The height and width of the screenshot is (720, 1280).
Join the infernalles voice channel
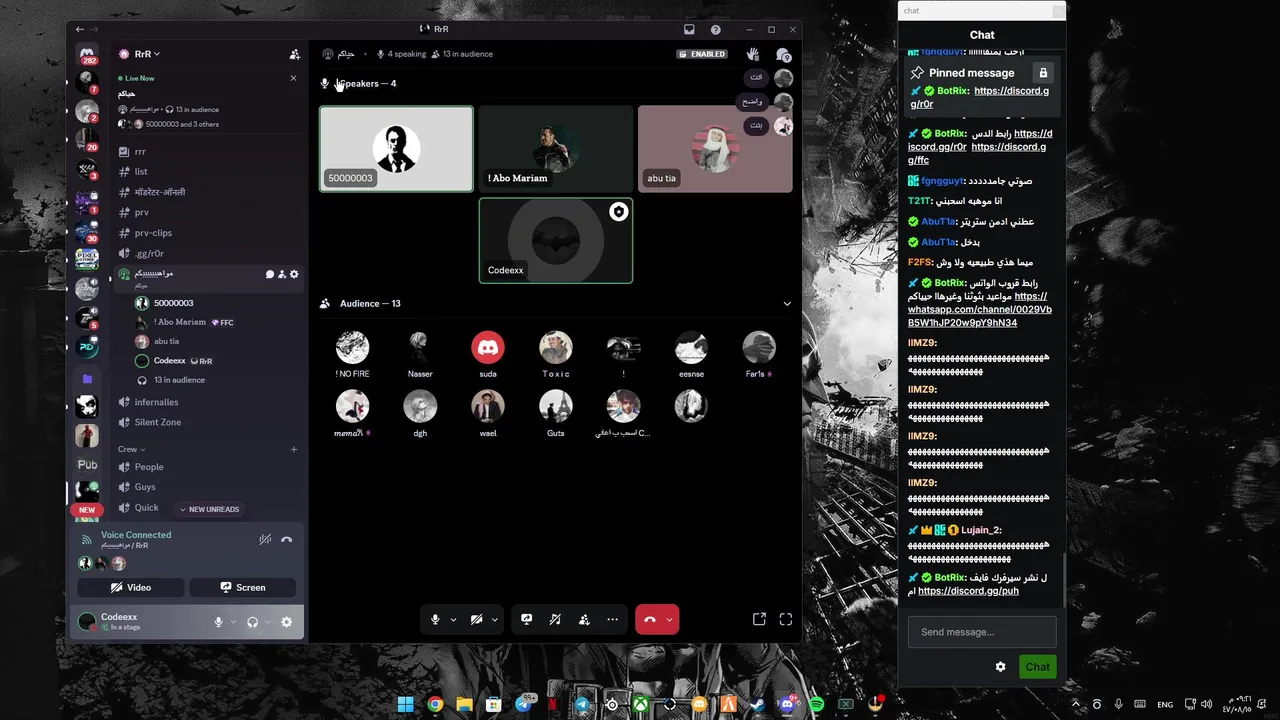209,402
